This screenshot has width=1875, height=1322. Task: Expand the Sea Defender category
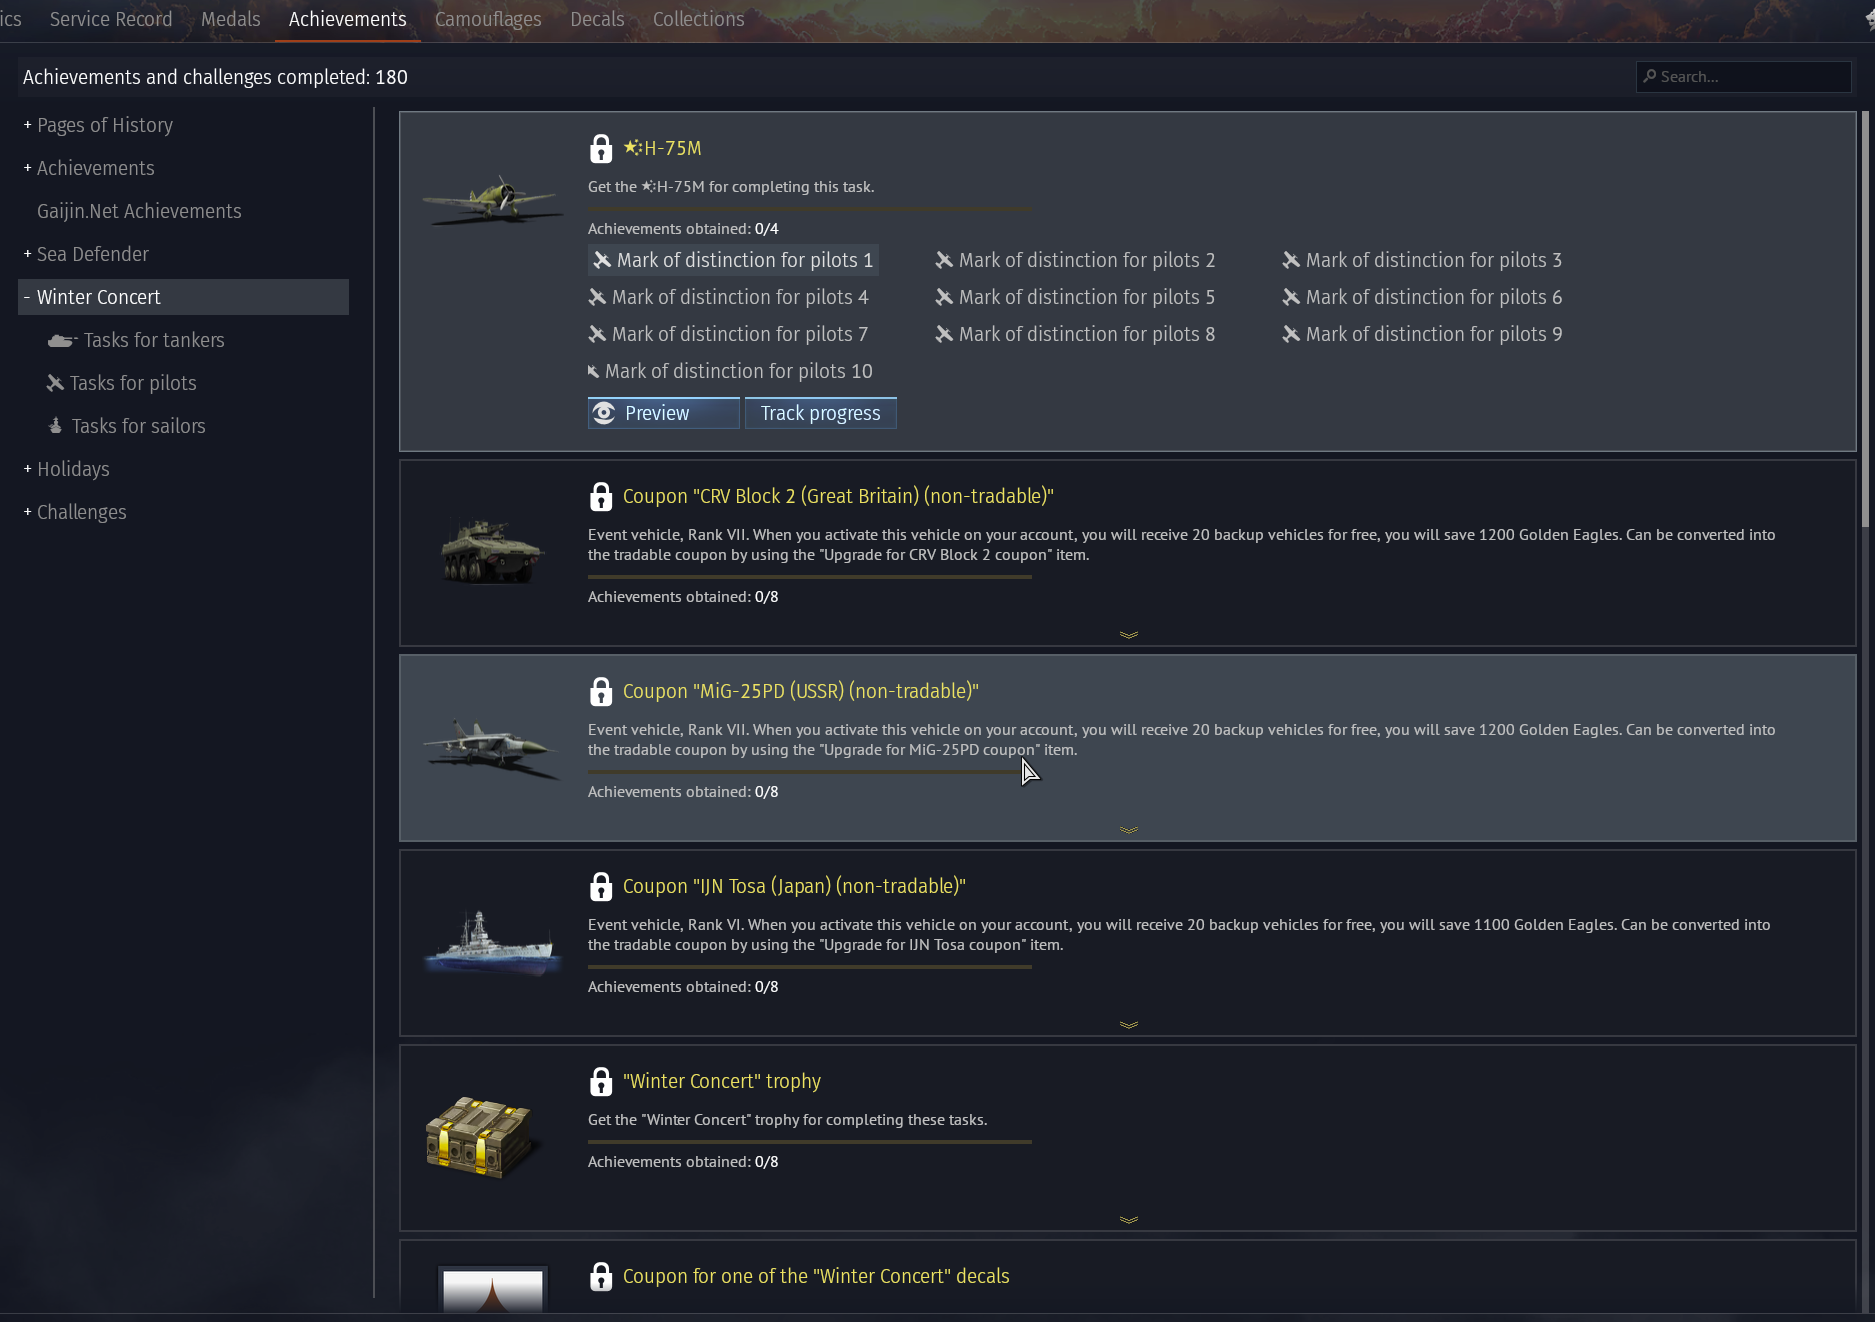click(27, 254)
